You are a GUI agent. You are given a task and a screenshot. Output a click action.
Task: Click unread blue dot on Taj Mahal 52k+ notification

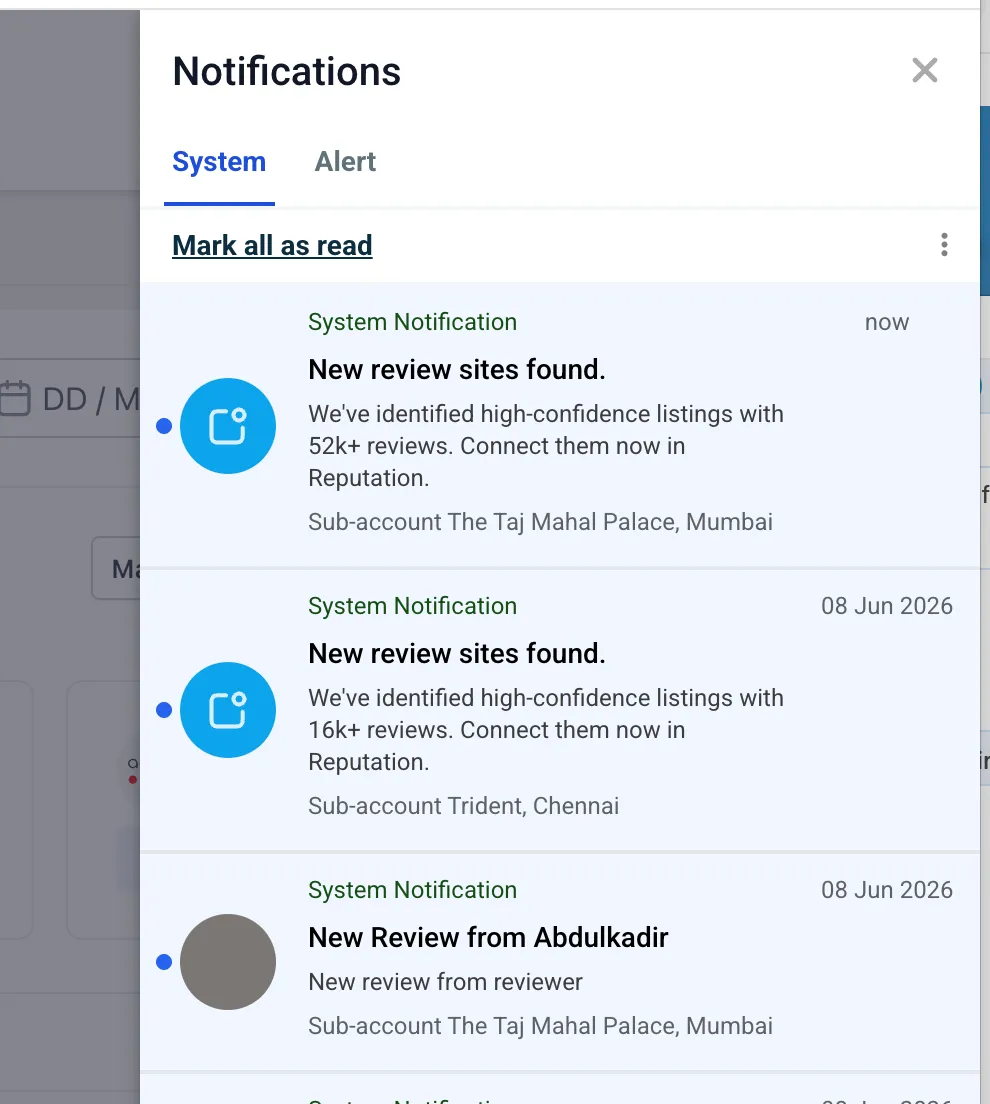coord(164,426)
